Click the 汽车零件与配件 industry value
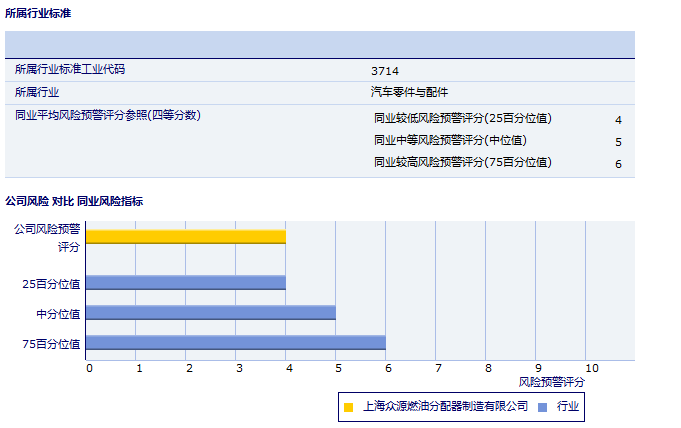Viewport: 681px width, 428px height. tap(409, 92)
